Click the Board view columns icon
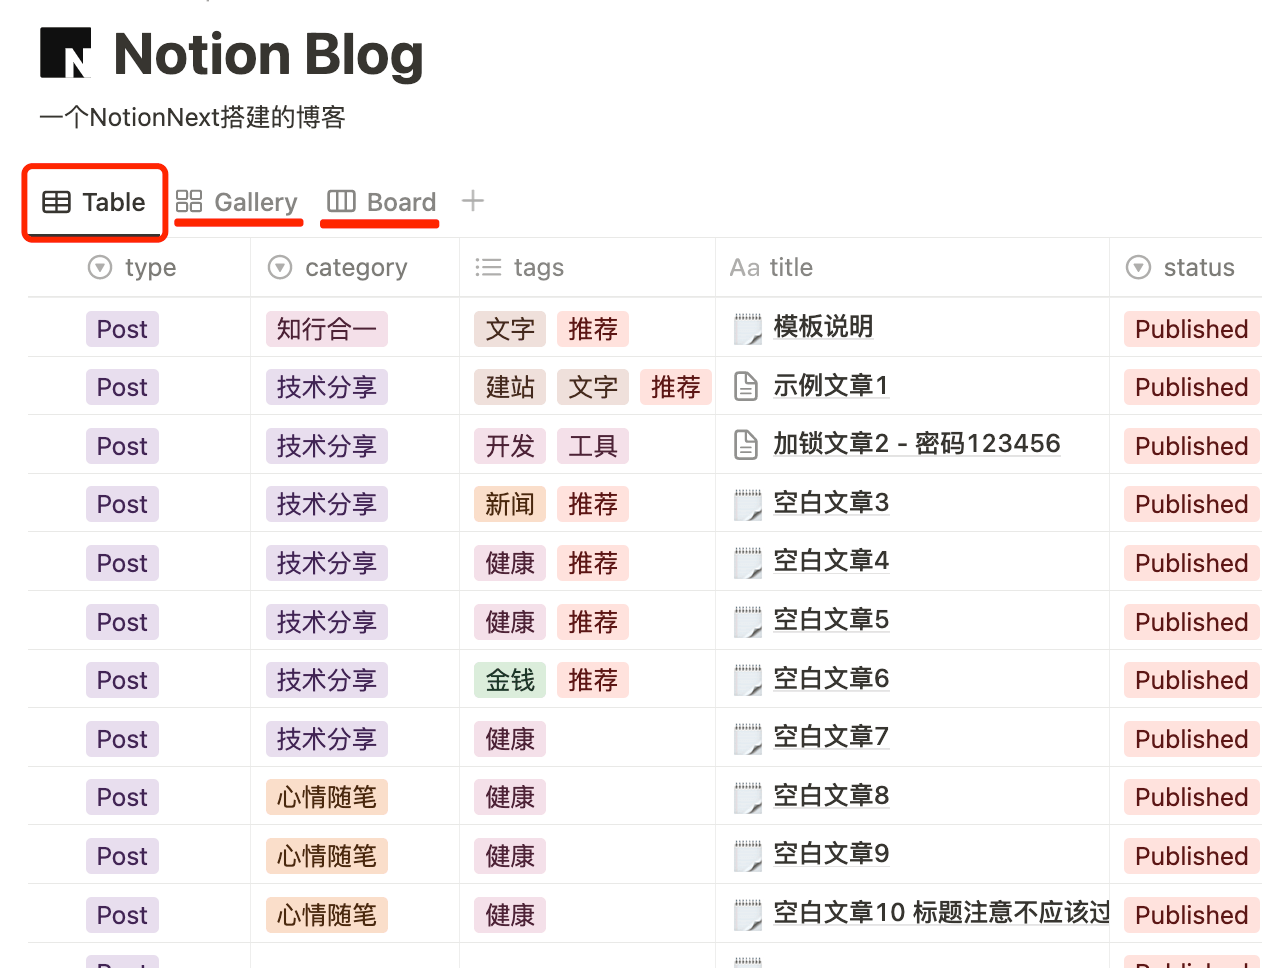1262x968 pixels. point(341,201)
